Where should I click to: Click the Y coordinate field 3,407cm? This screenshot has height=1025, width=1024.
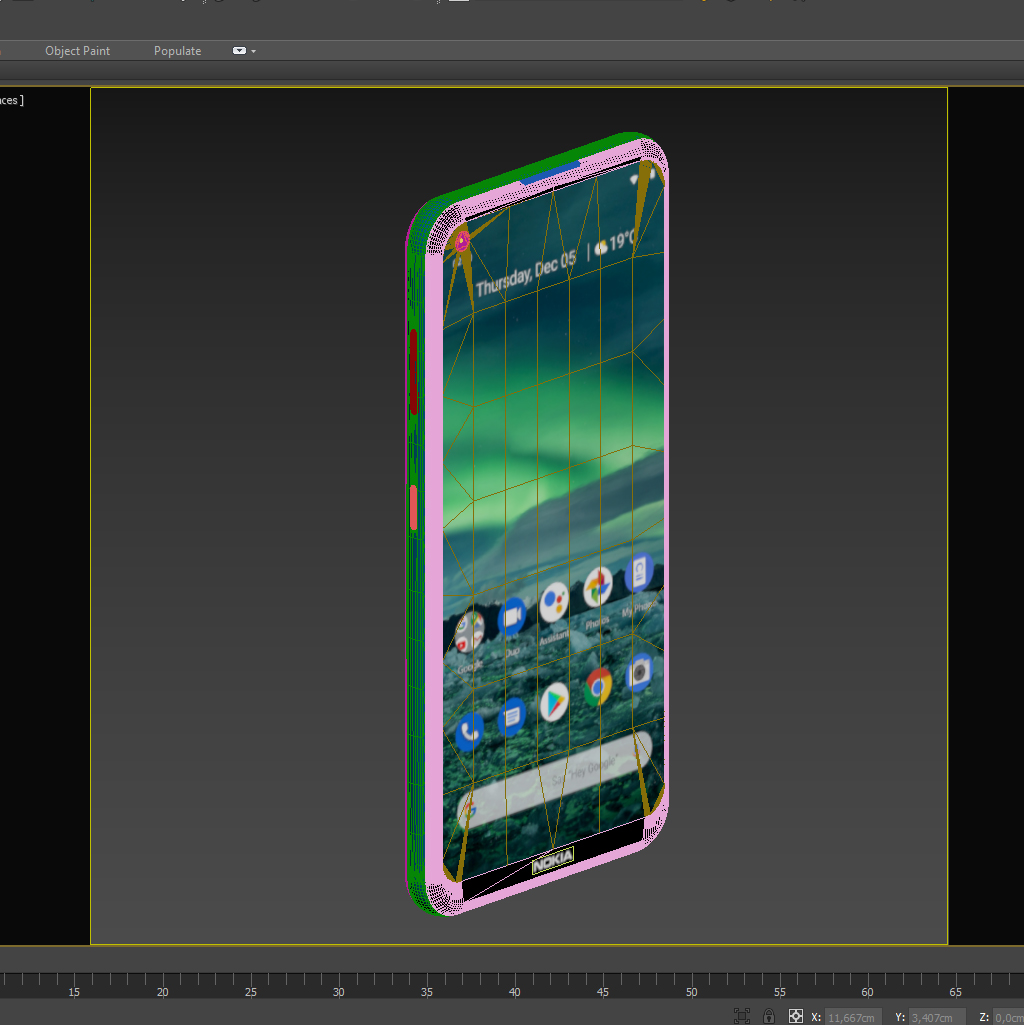click(936, 1017)
